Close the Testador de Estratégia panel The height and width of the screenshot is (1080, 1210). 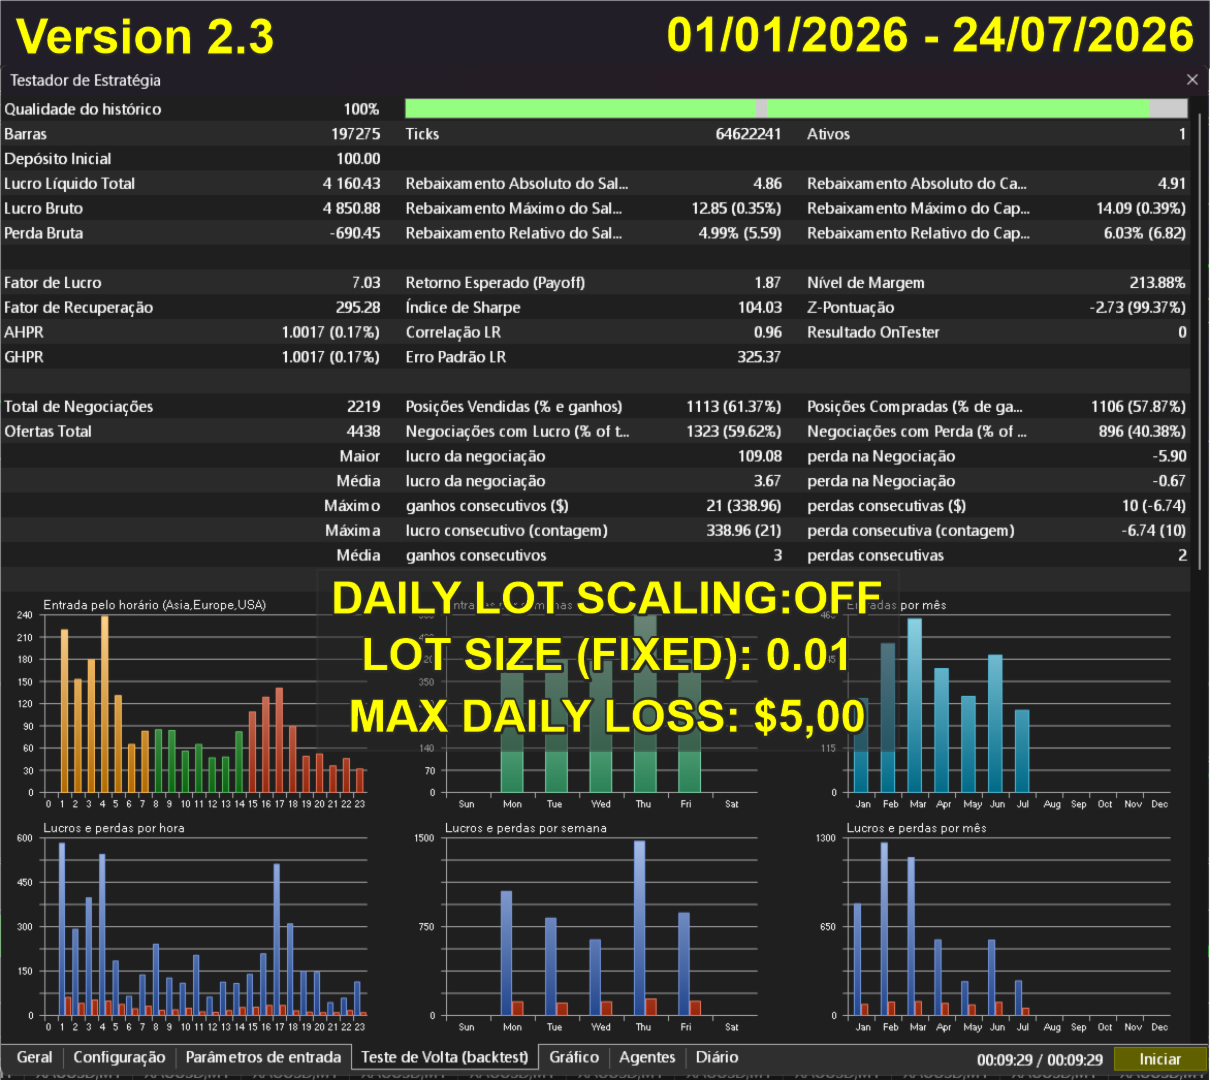tap(1192, 80)
